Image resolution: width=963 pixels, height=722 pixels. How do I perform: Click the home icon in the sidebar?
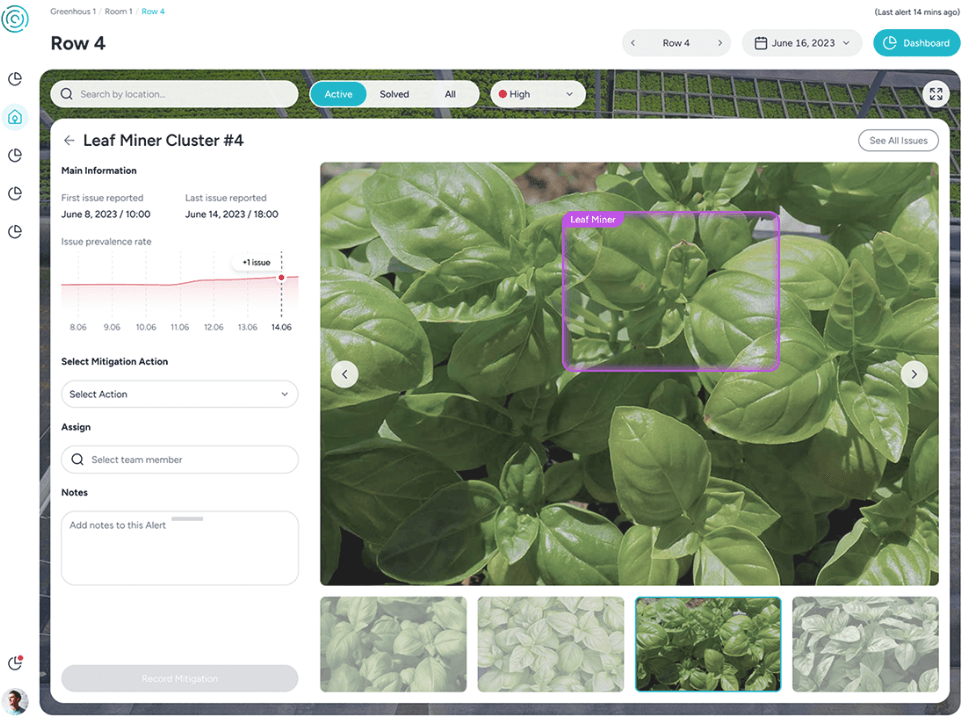(x=15, y=117)
